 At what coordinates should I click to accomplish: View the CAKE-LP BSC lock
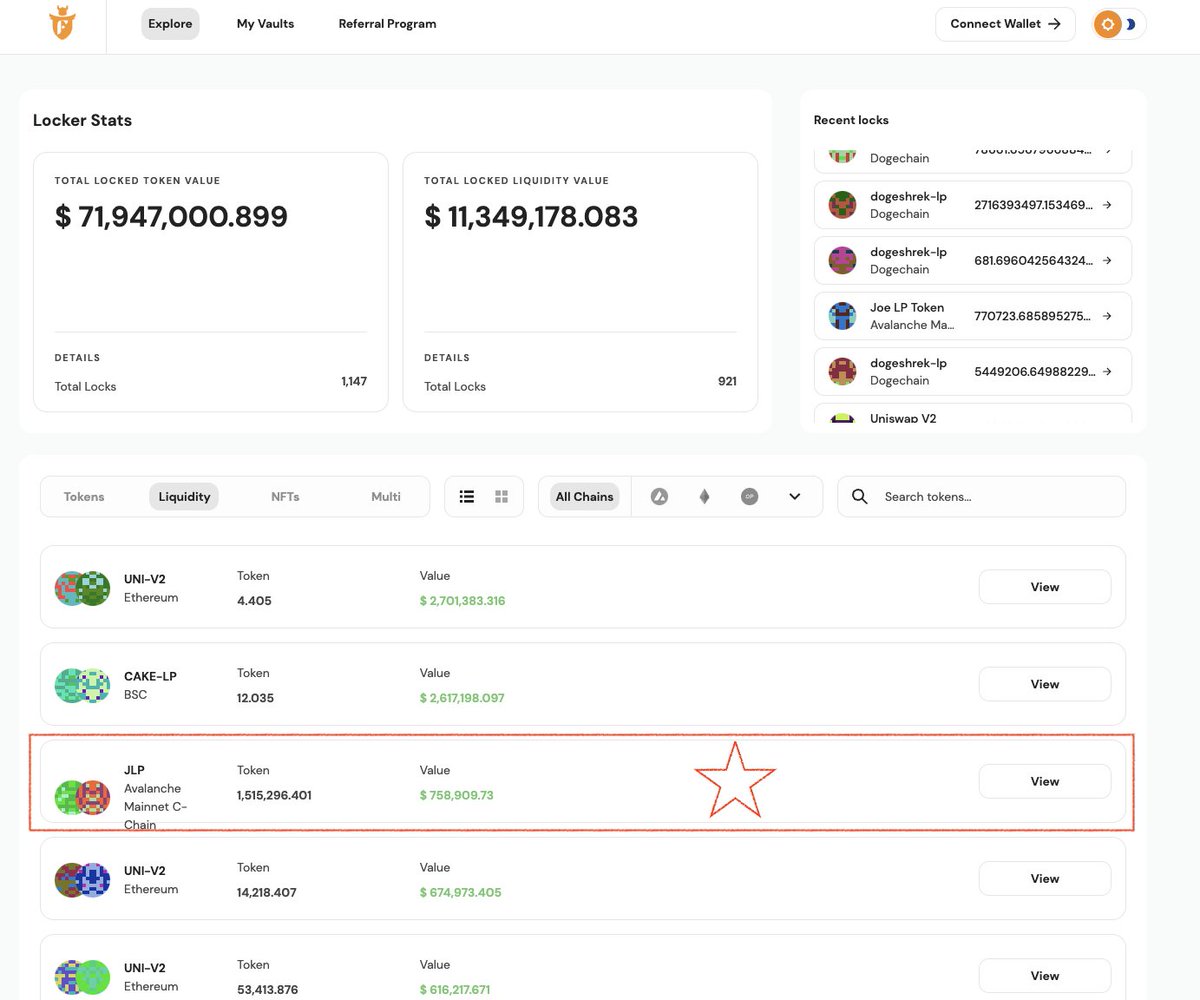coord(1045,684)
